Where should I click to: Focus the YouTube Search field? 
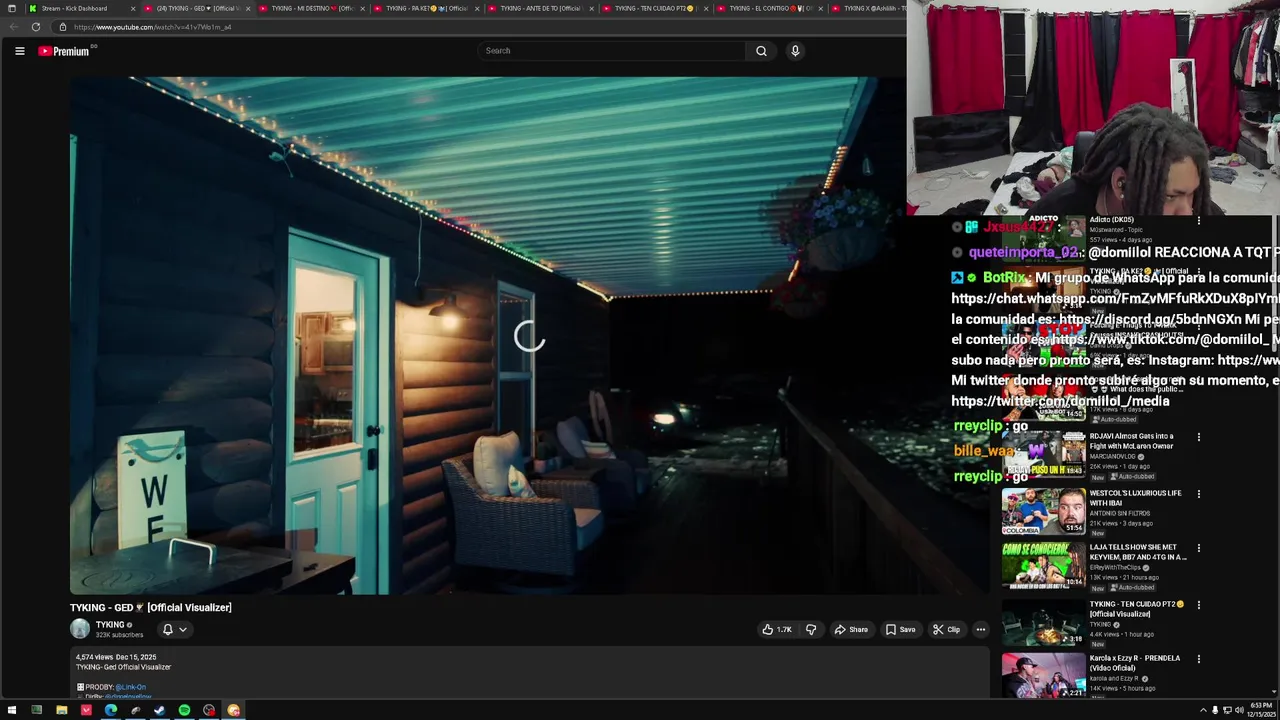click(x=611, y=51)
